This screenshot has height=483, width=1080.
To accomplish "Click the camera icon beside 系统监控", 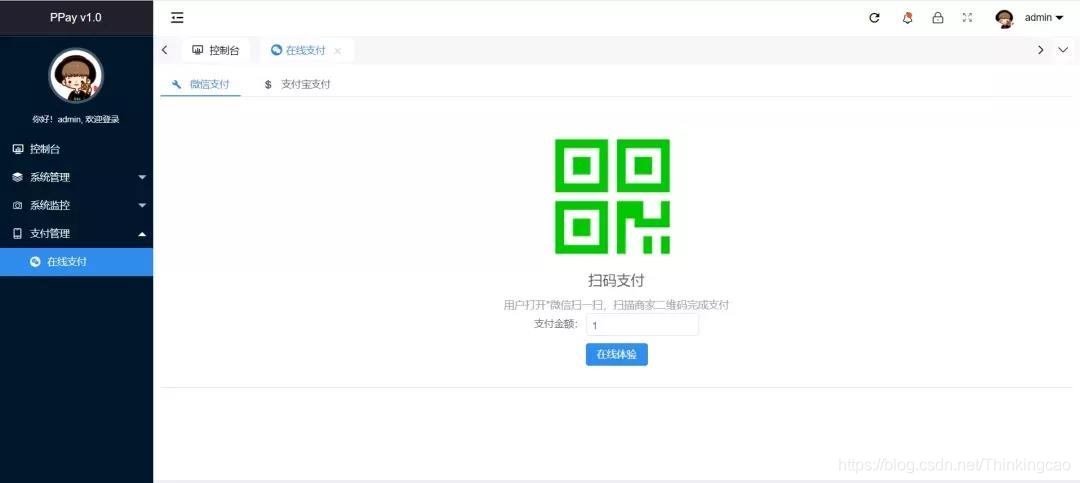I will [18, 205].
